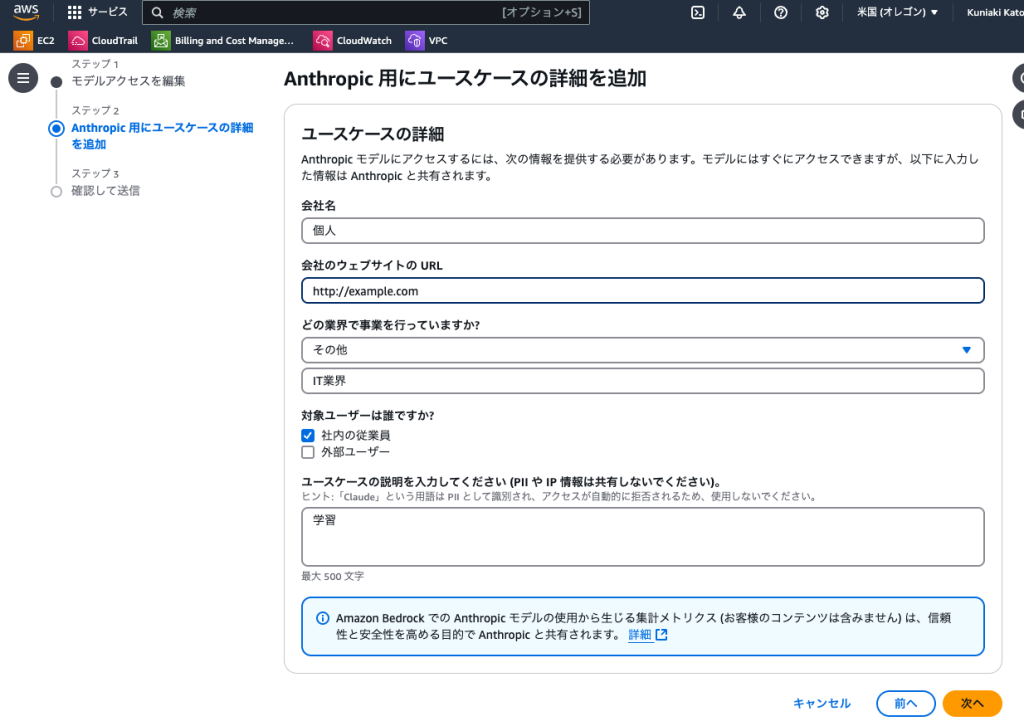This screenshot has height=726, width=1024.
Task: Uncheck the 社内の従業員 checkbox
Action: (308, 435)
